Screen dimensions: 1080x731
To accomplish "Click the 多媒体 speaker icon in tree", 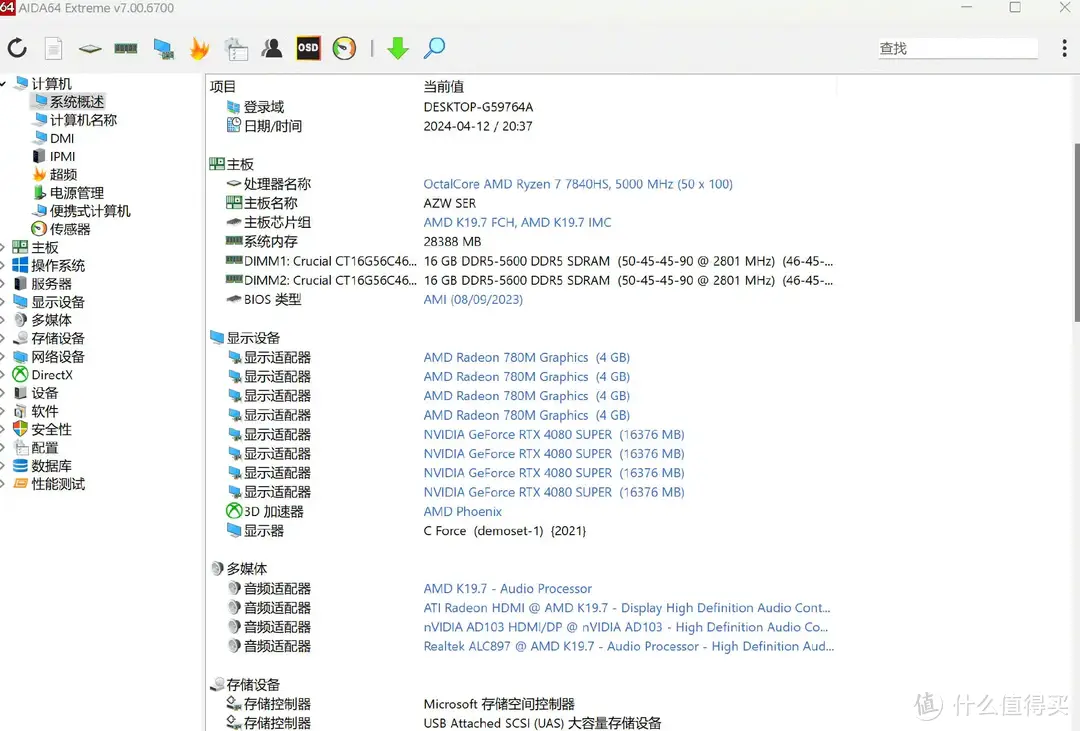I will 21,320.
